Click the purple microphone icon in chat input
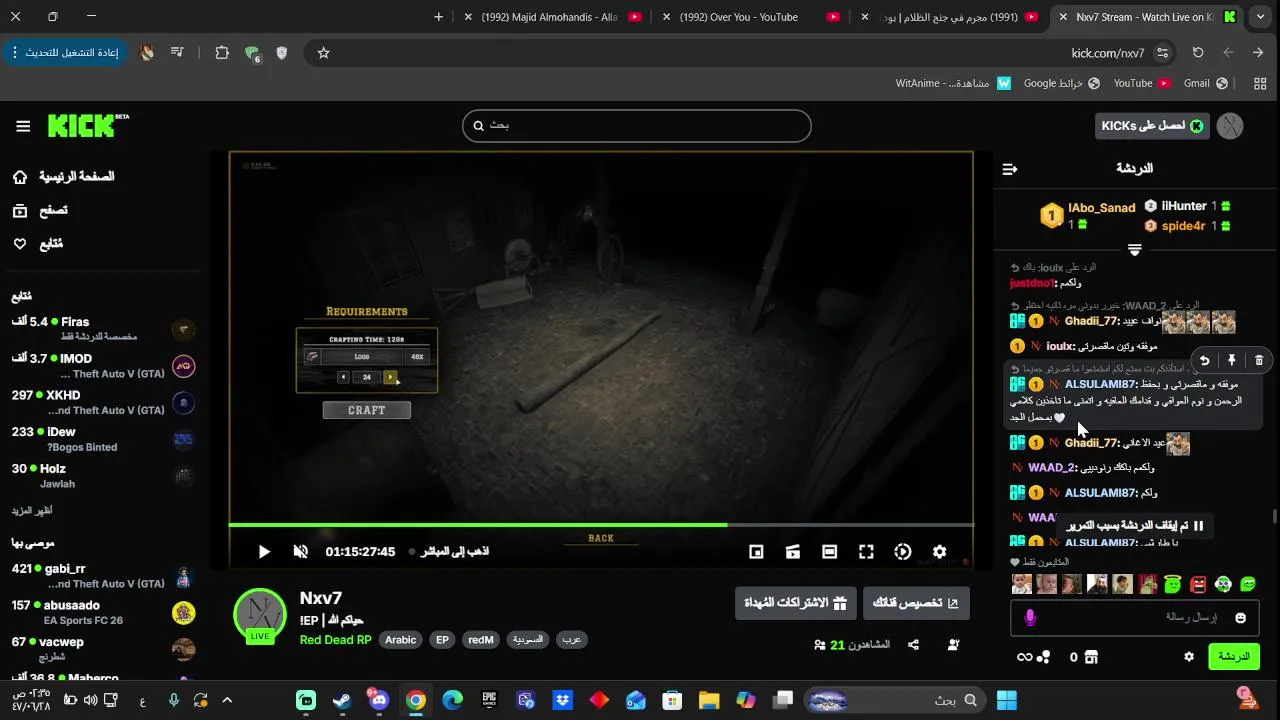This screenshot has width=1280, height=720. pos(1030,618)
